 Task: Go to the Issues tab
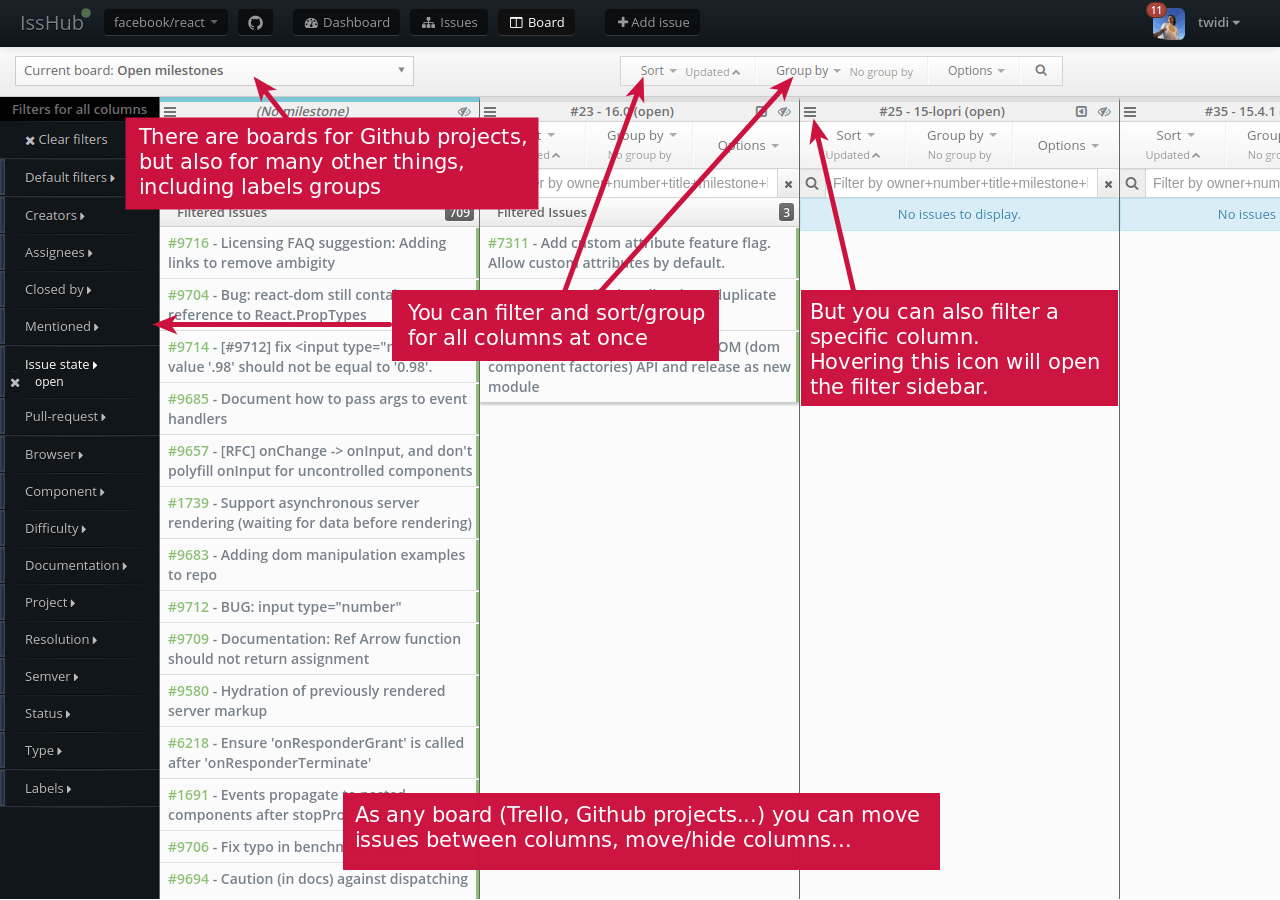pos(450,22)
